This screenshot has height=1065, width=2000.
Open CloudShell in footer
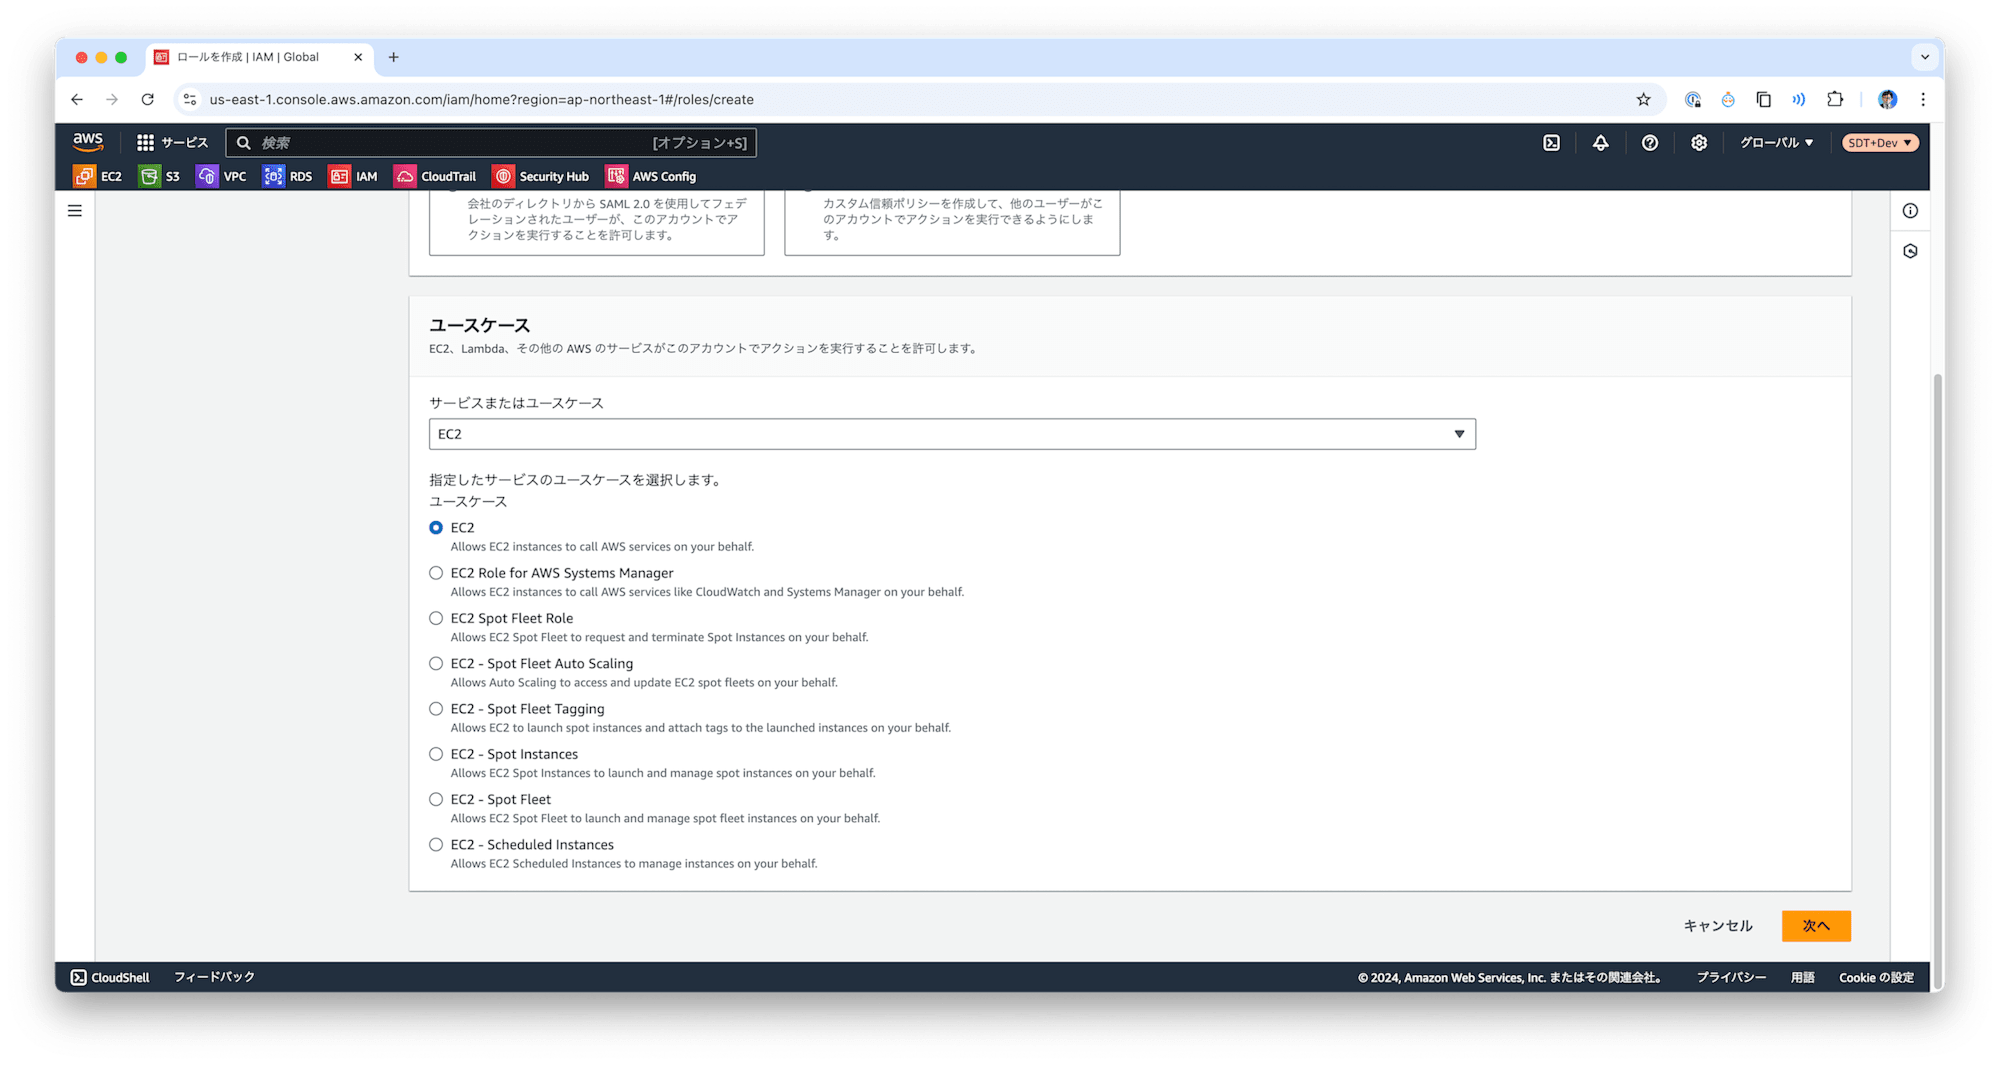(110, 977)
